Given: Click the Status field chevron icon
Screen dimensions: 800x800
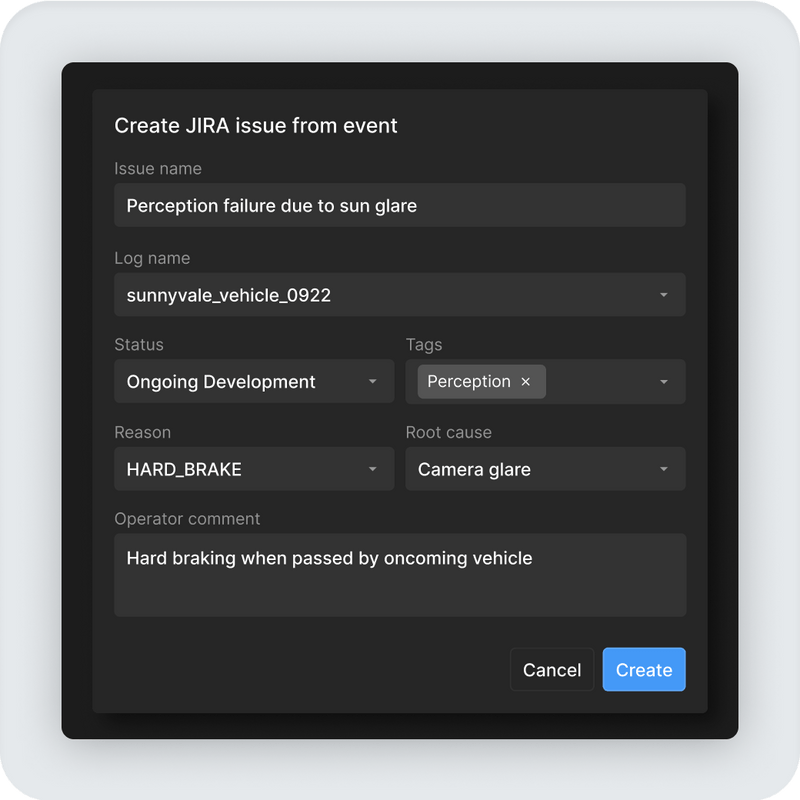Looking at the screenshot, I should click(x=373, y=381).
